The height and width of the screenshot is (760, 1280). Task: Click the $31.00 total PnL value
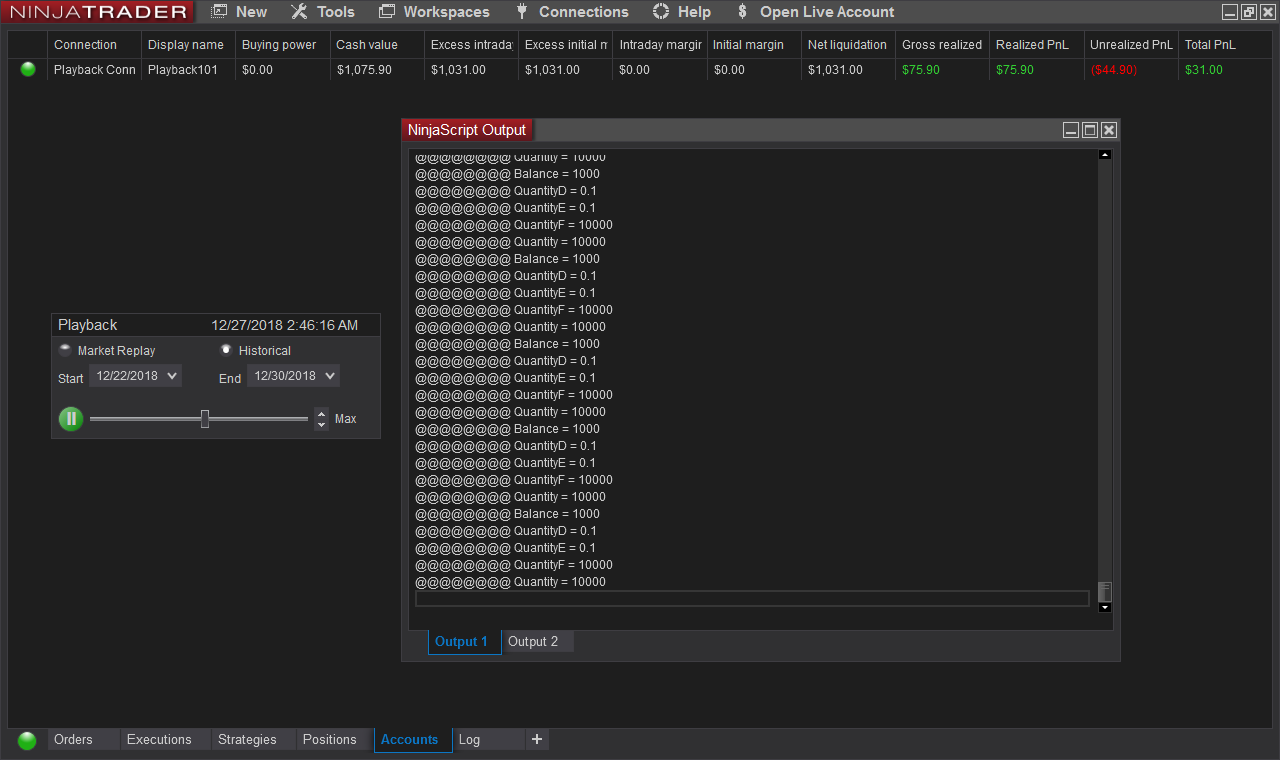coord(1204,70)
